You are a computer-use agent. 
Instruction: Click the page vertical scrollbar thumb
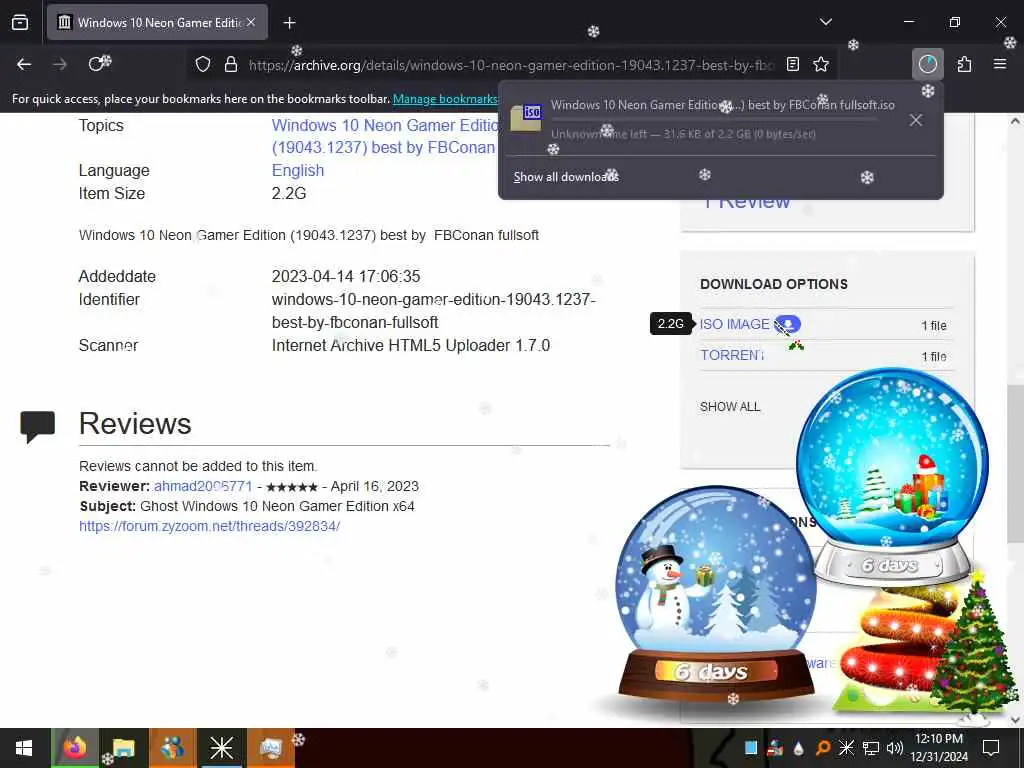[x=1015, y=464]
